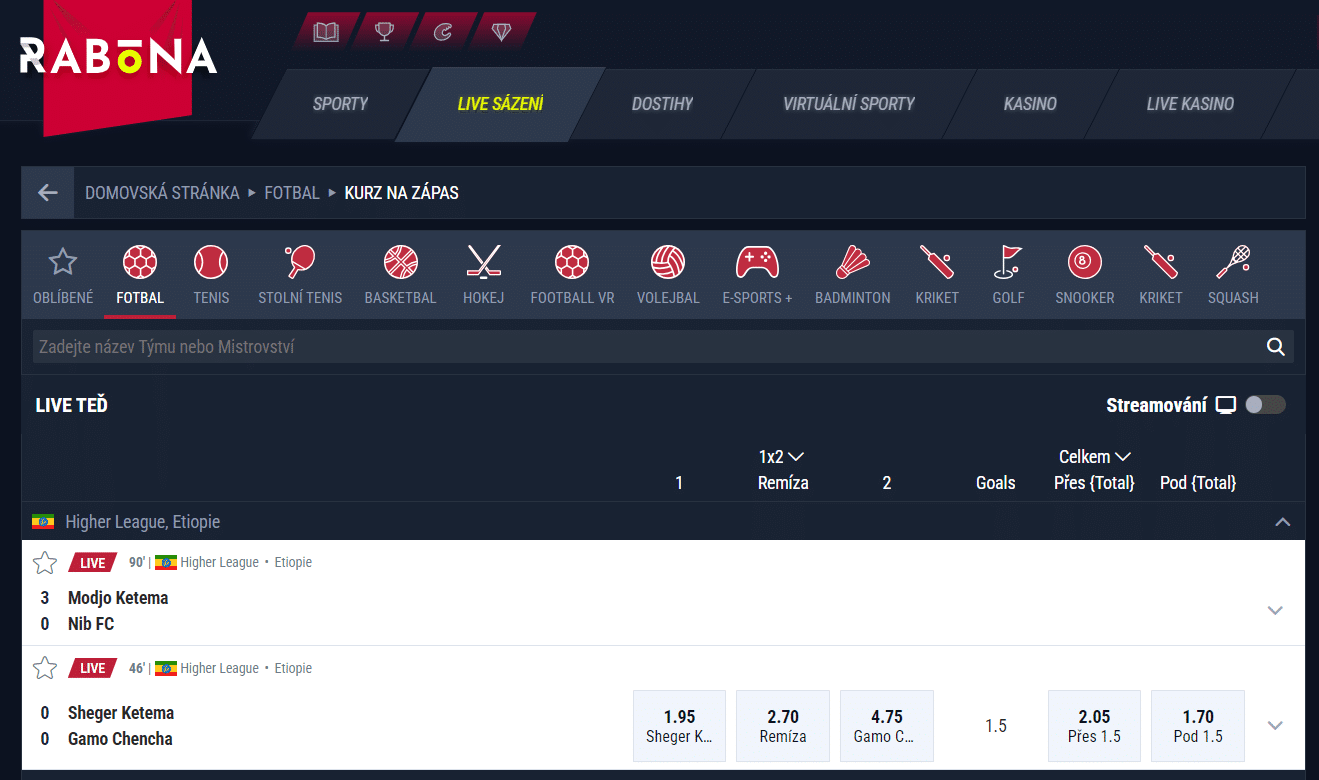Click the team or championship search field
The width and height of the screenshot is (1319, 780).
click(663, 347)
